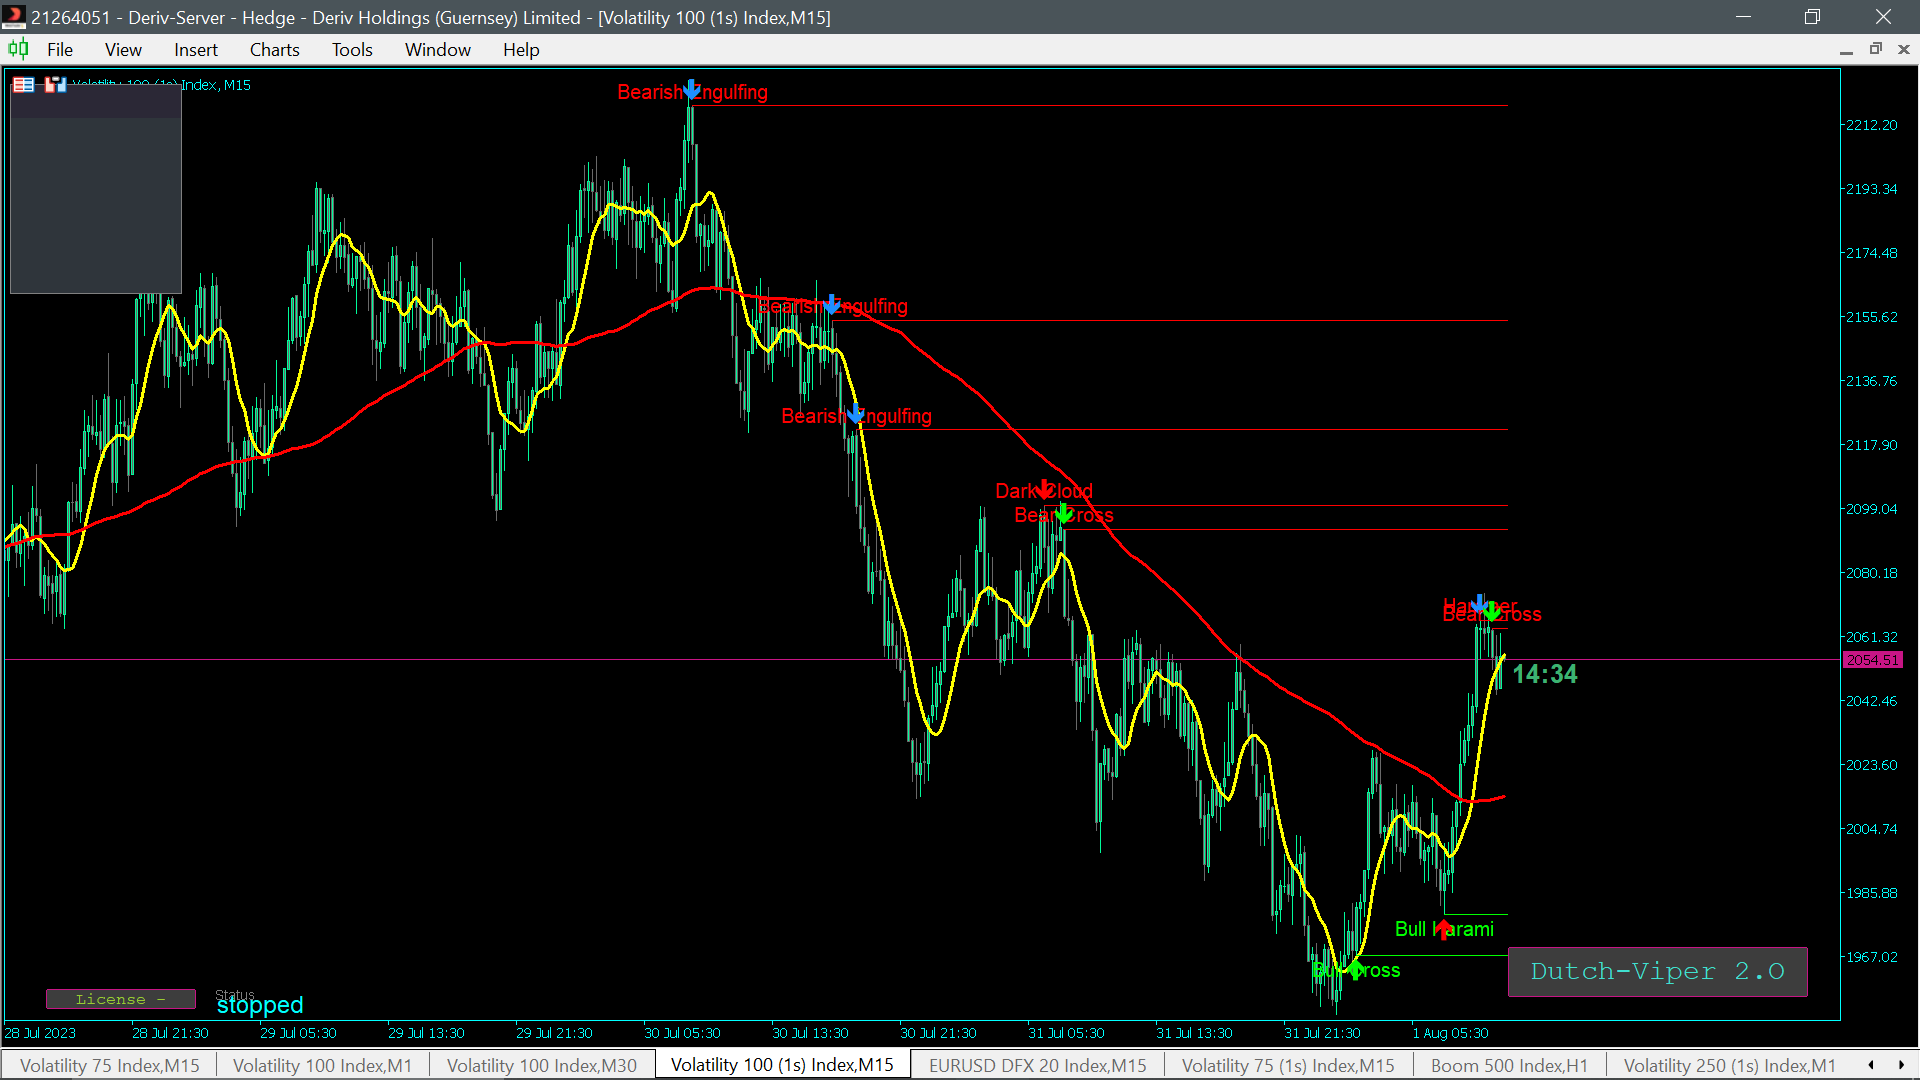Open the File menu
Image resolution: width=1920 pixels, height=1080 pixels.
click(x=60, y=49)
